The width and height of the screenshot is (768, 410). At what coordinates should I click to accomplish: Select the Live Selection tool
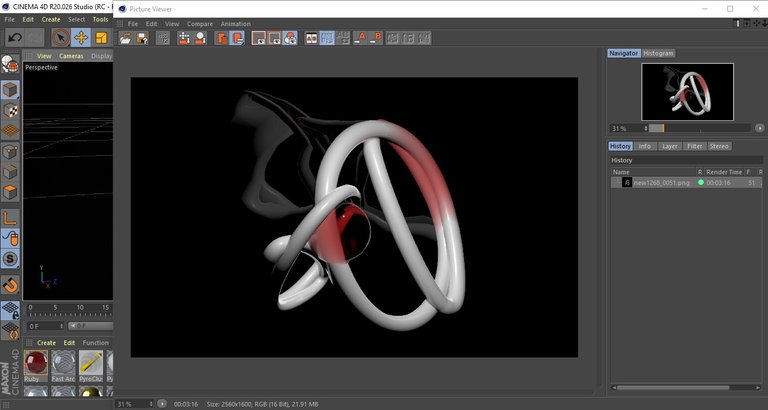click(x=61, y=38)
